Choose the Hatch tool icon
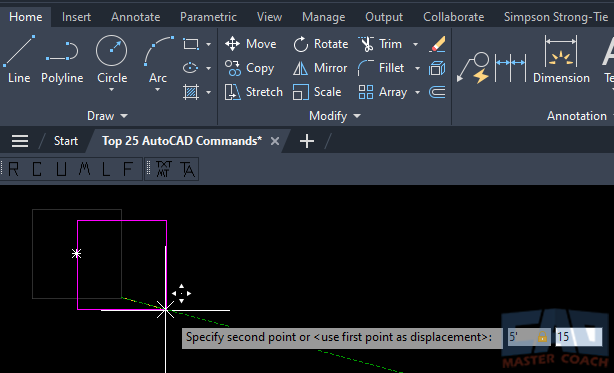The width and height of the screenshot is (614, 373). [x=191, y=92]
